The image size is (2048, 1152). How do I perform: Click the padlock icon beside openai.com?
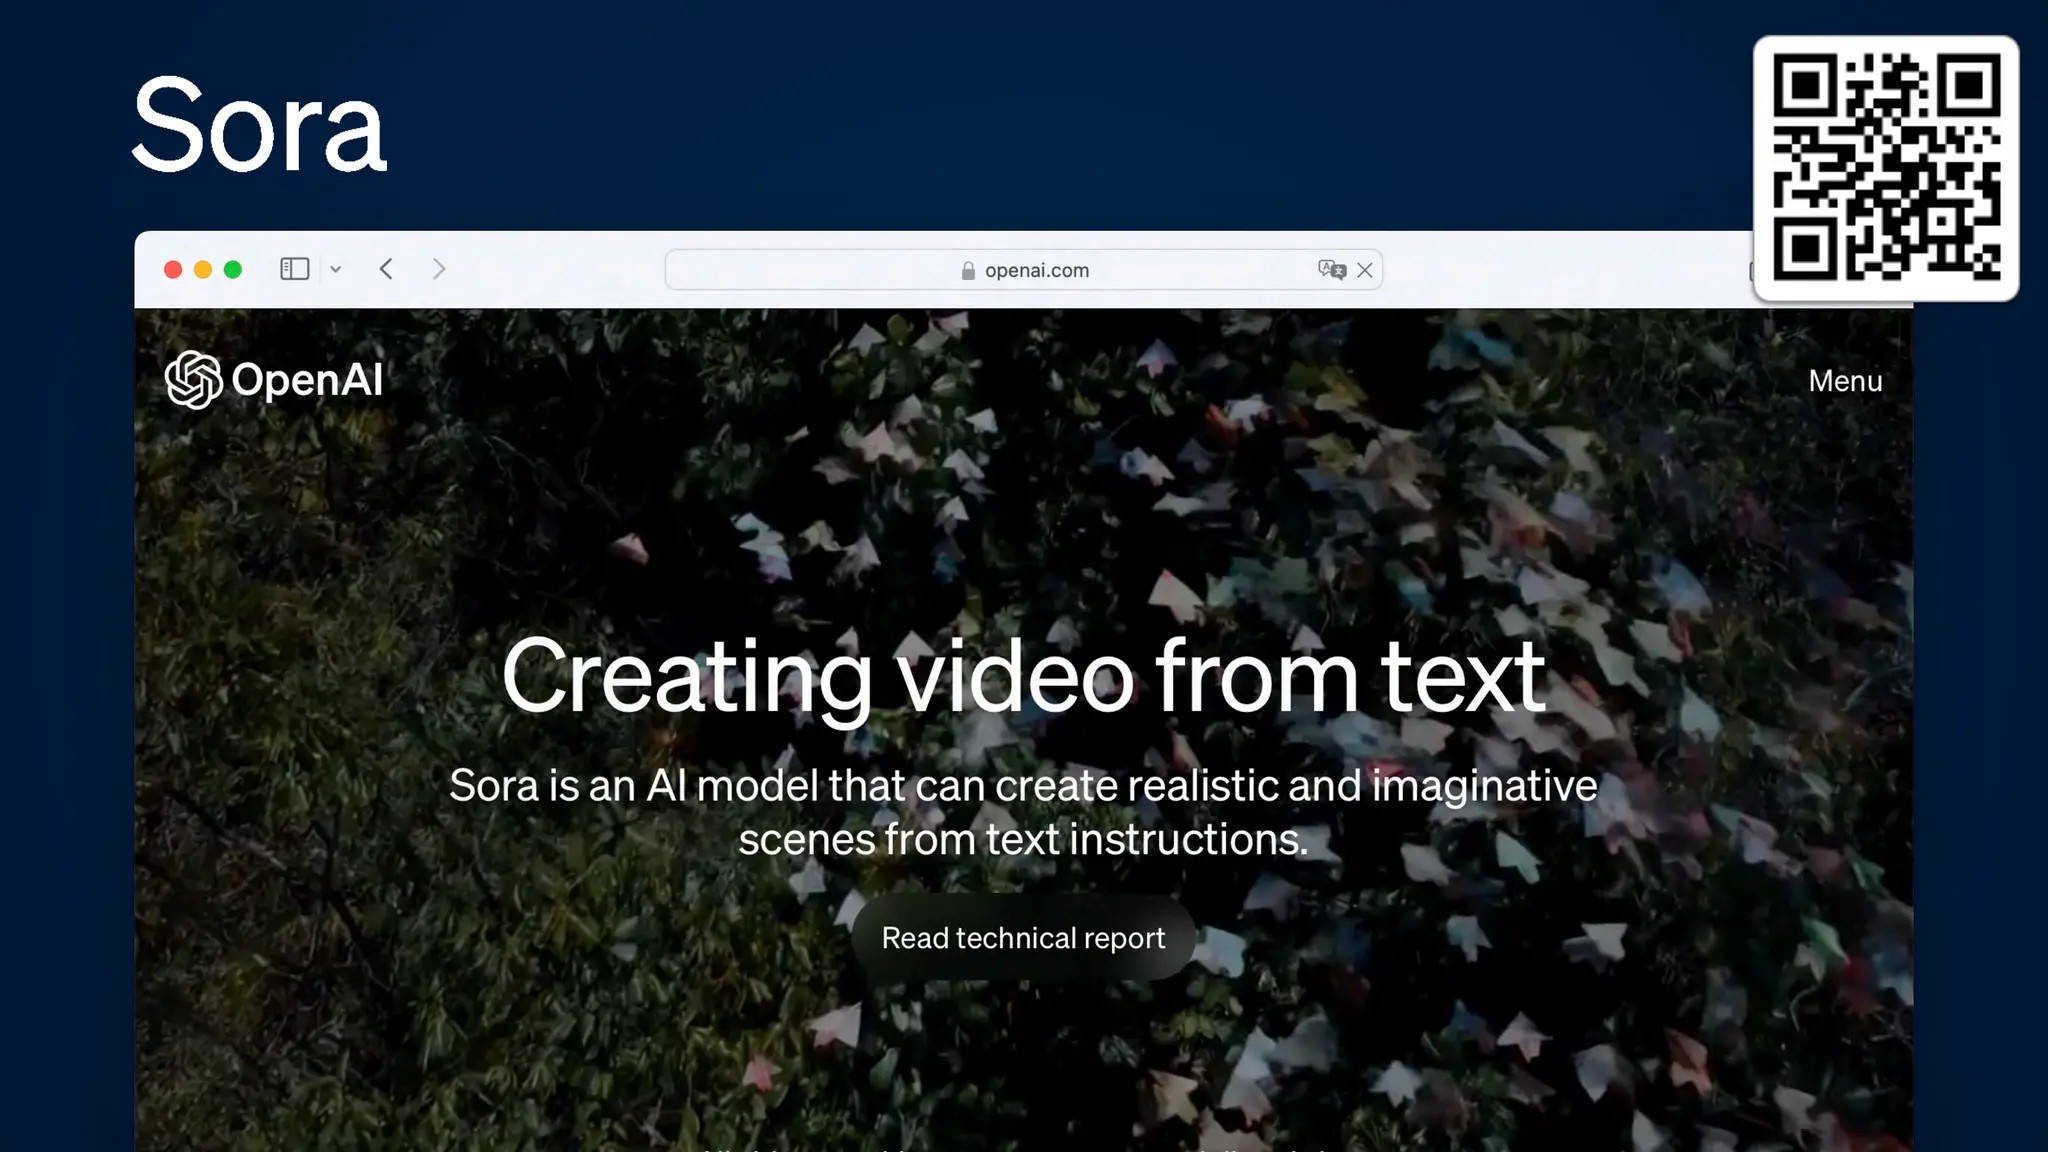[968, 271]
